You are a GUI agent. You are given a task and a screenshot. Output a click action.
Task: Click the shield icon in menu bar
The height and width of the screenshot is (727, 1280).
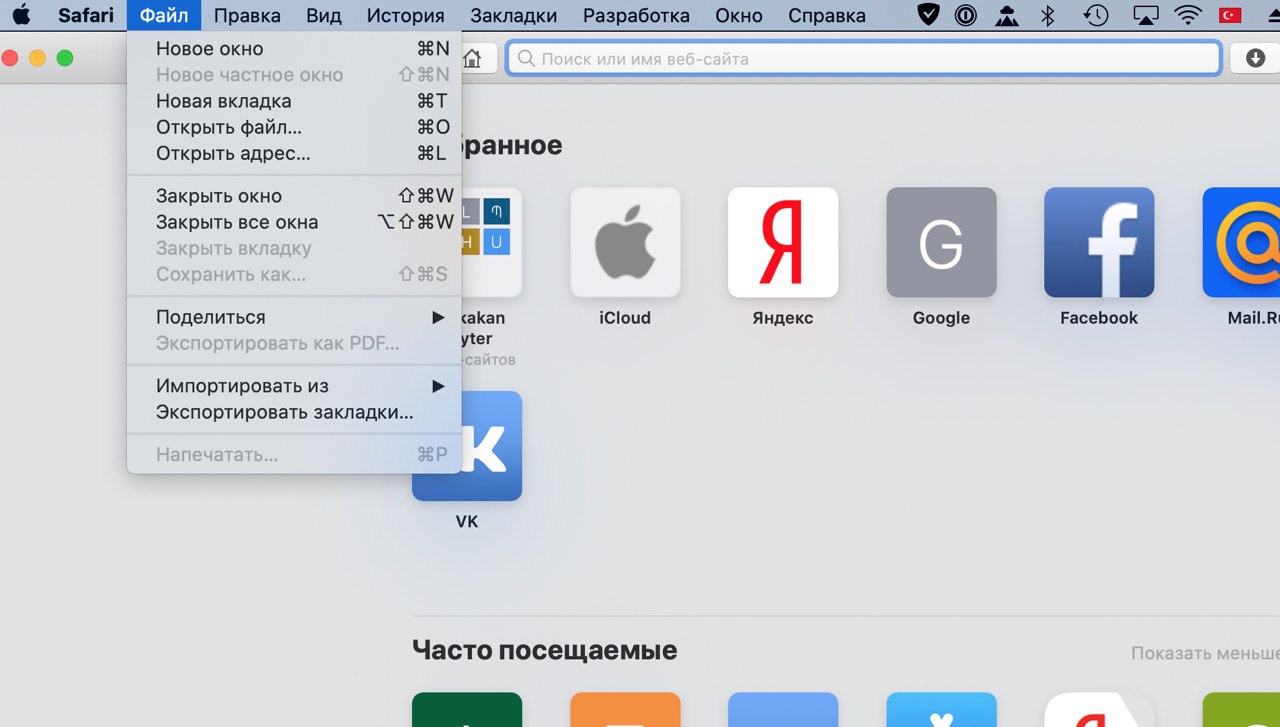(928, 15)
